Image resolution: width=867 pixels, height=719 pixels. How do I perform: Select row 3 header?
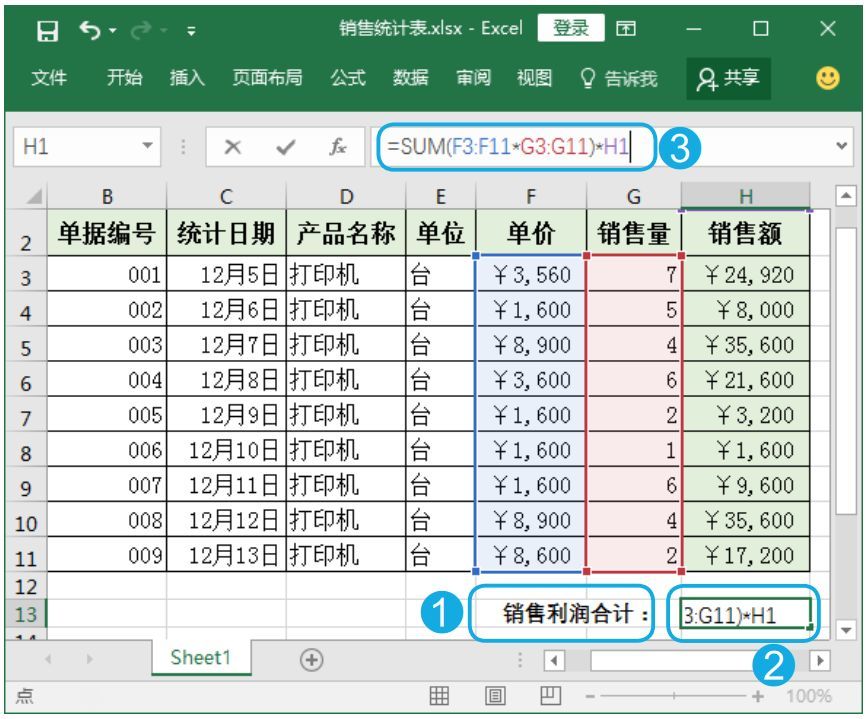point(25,275)
